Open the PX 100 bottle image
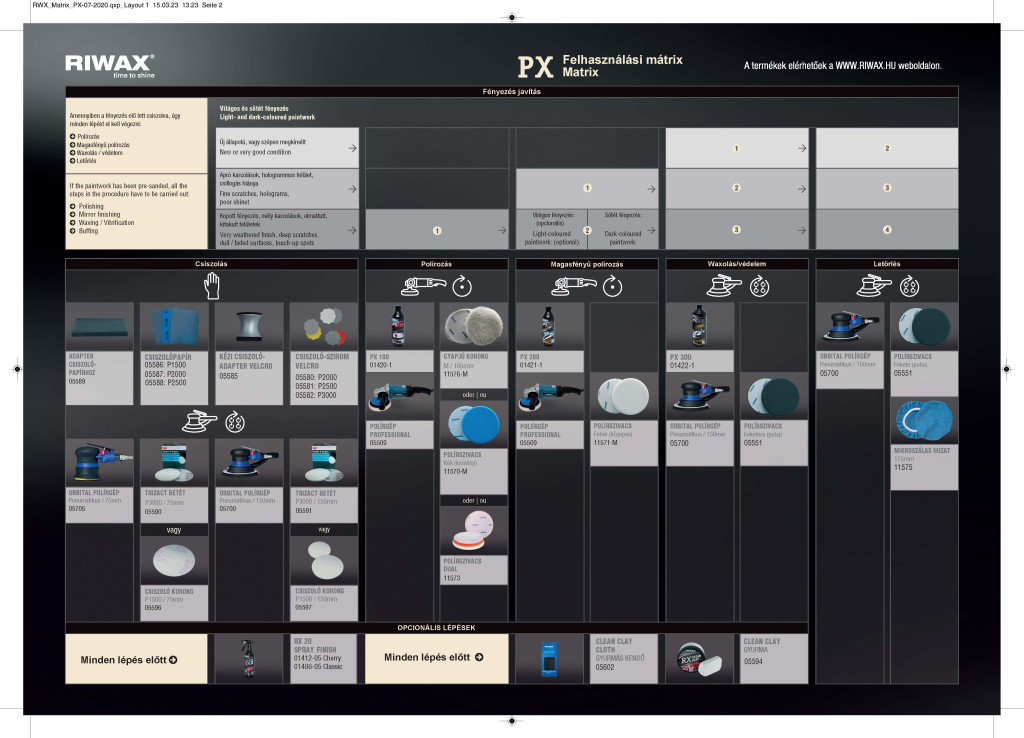Viewport: 1024px width, 738px height. click(398, 326)
